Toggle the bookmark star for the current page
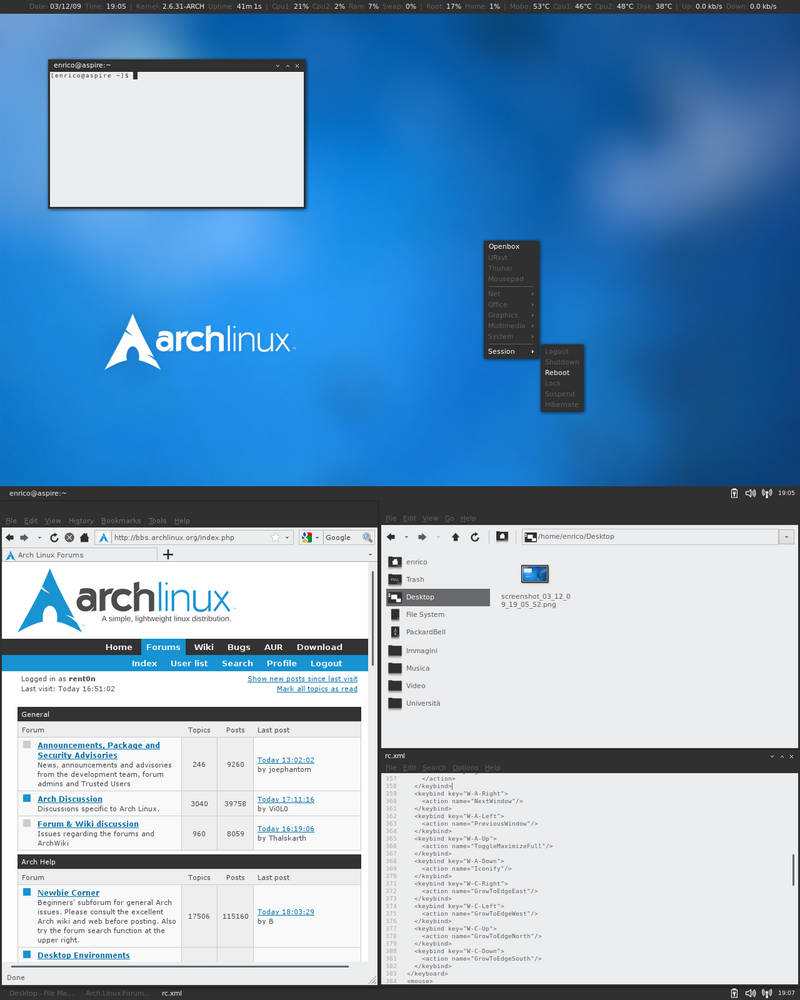Viewport: 800px width, 1000px height. tap(274, 537)
